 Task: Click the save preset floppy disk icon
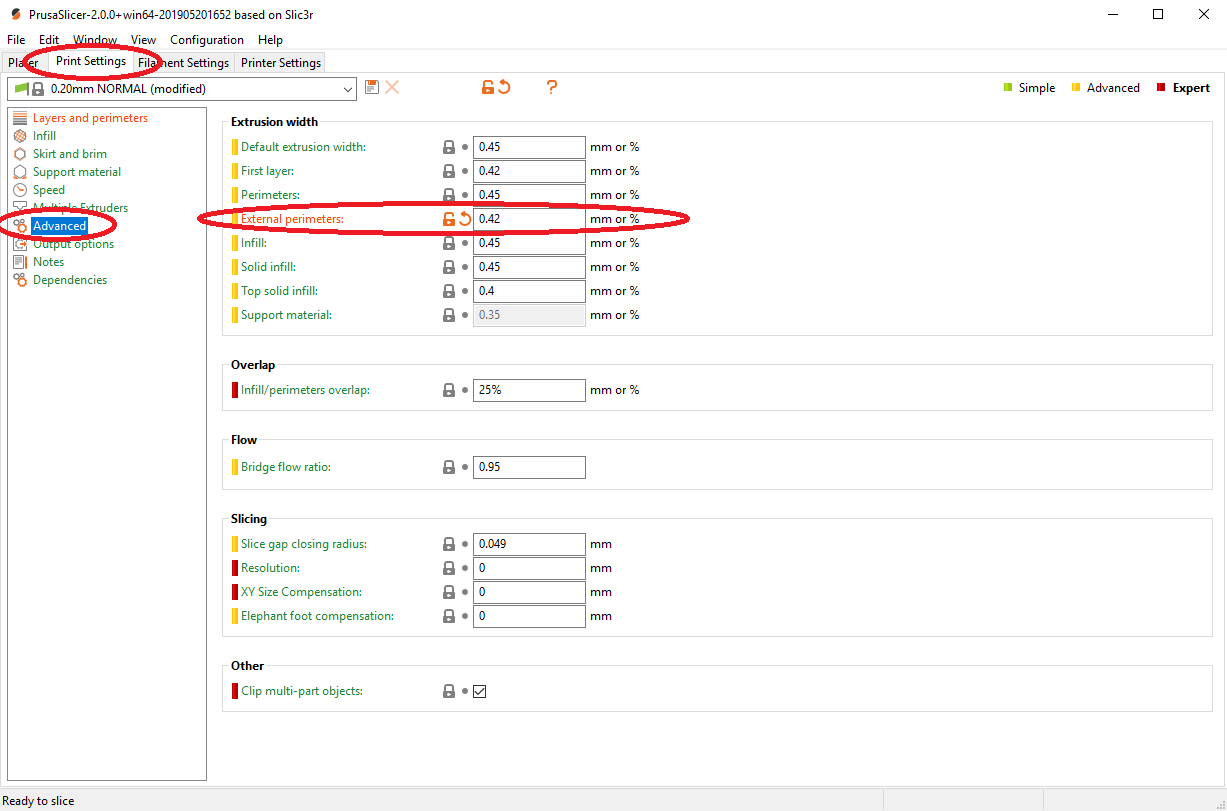click(372, 88)
